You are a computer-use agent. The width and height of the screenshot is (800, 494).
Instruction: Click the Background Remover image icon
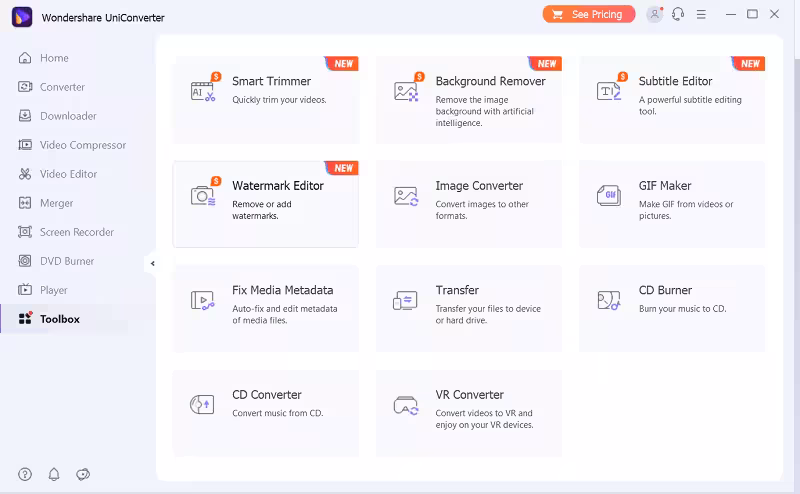pos(406,92)
